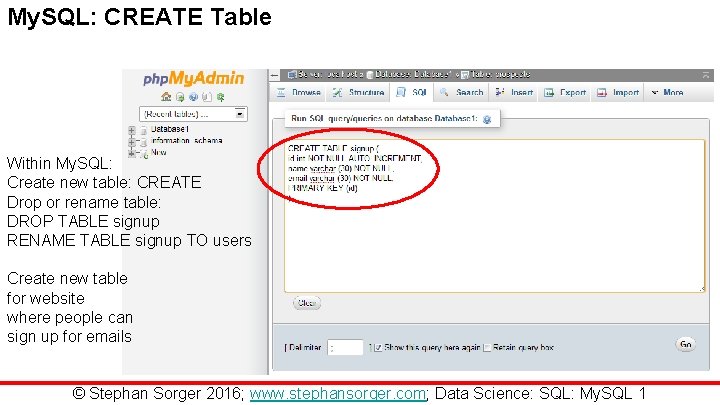Click 'Run SQL query/queries on database' heading
Viewport: 720px width, 405px height.
383,118
